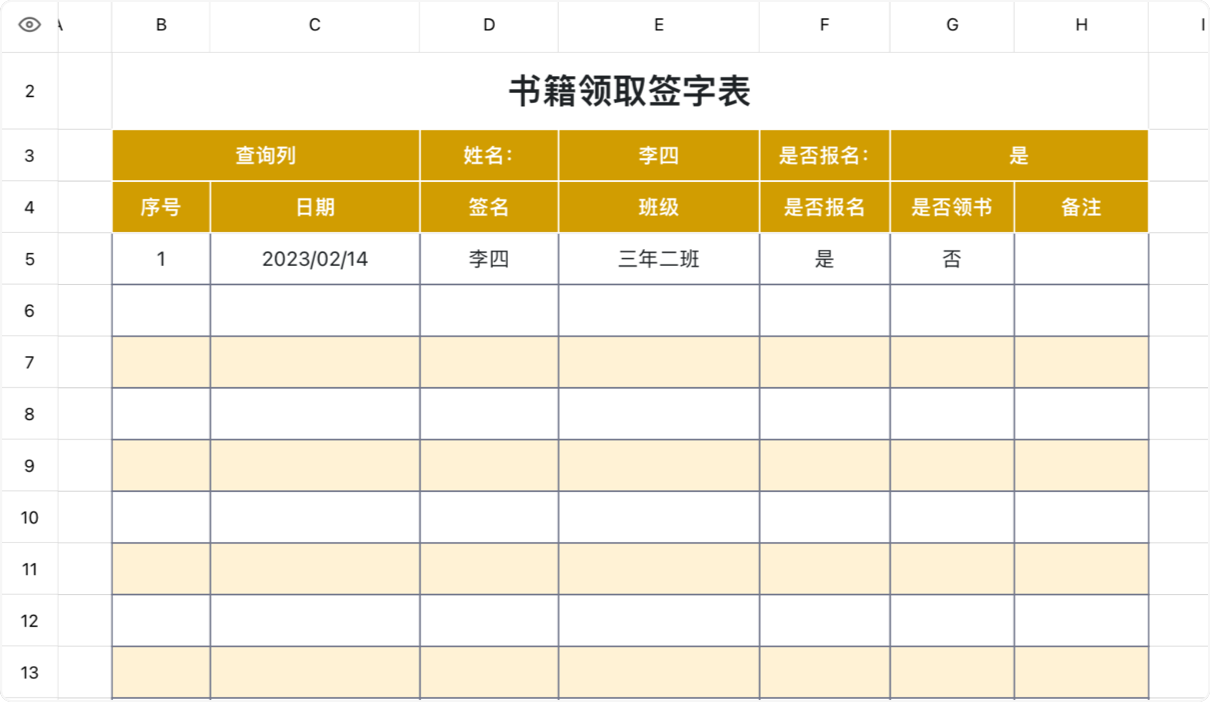Image resolution: width=1210 pixels, height=702 pixels.
Task: Click the 班级 column heading
Action: (x=659, y=207)
